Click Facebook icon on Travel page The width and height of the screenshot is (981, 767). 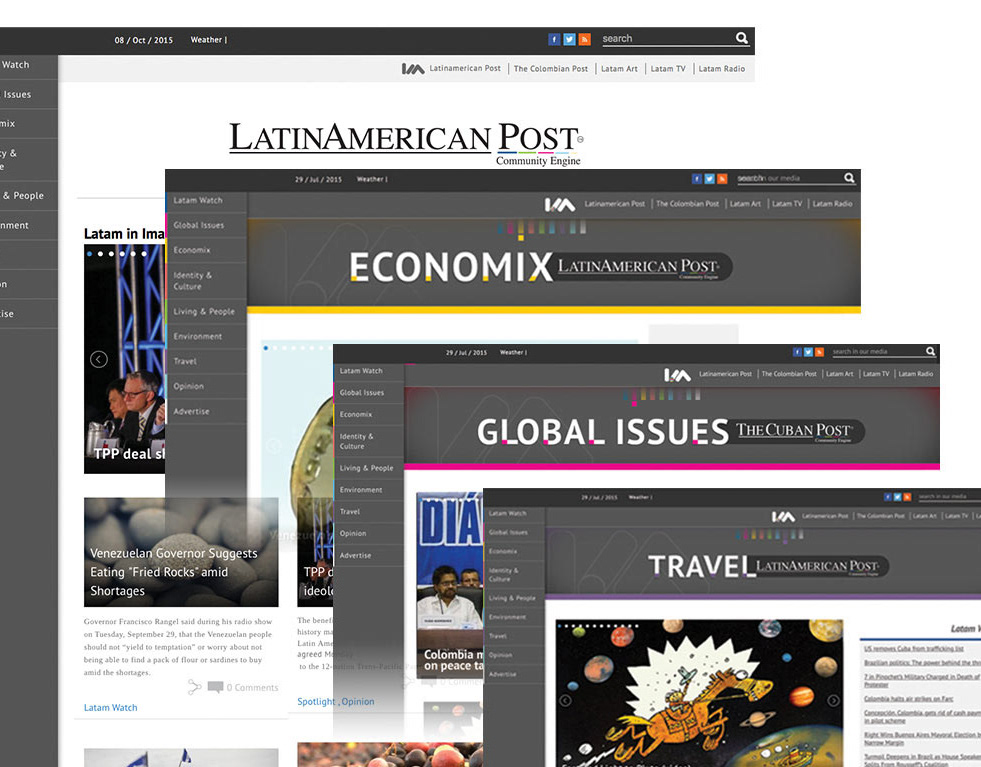click(888, 497)
